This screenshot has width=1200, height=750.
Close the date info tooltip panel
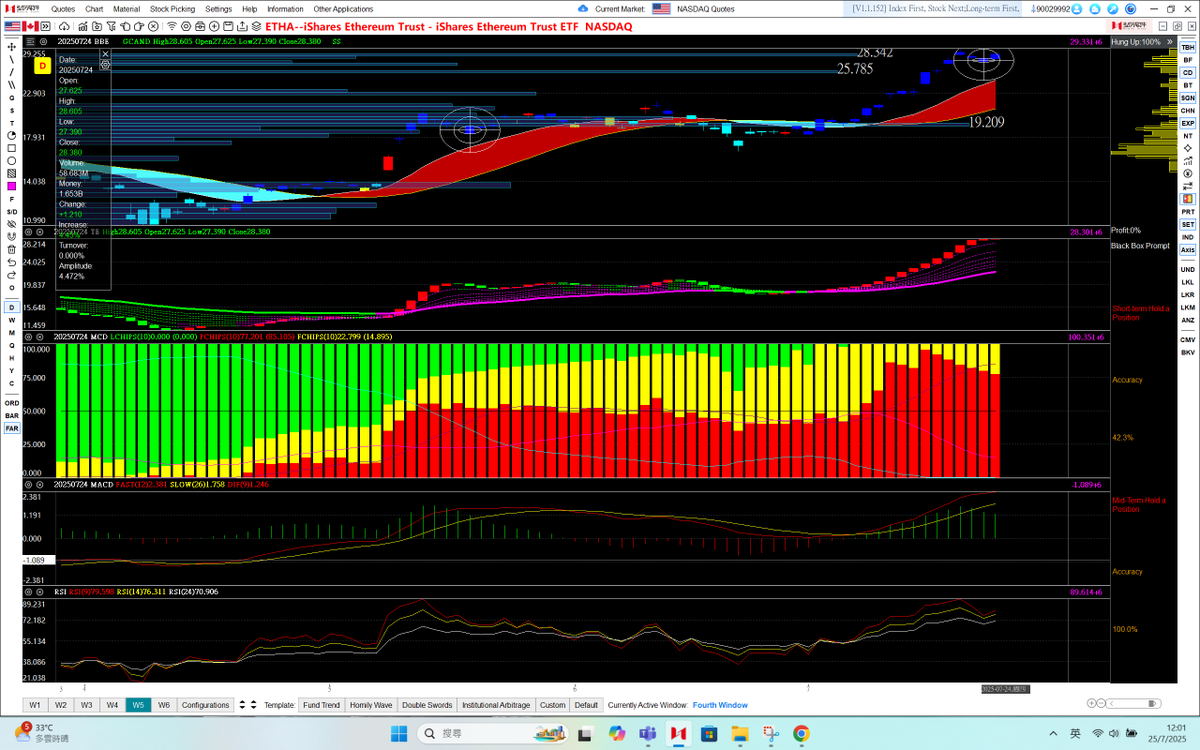click(105, 53)
